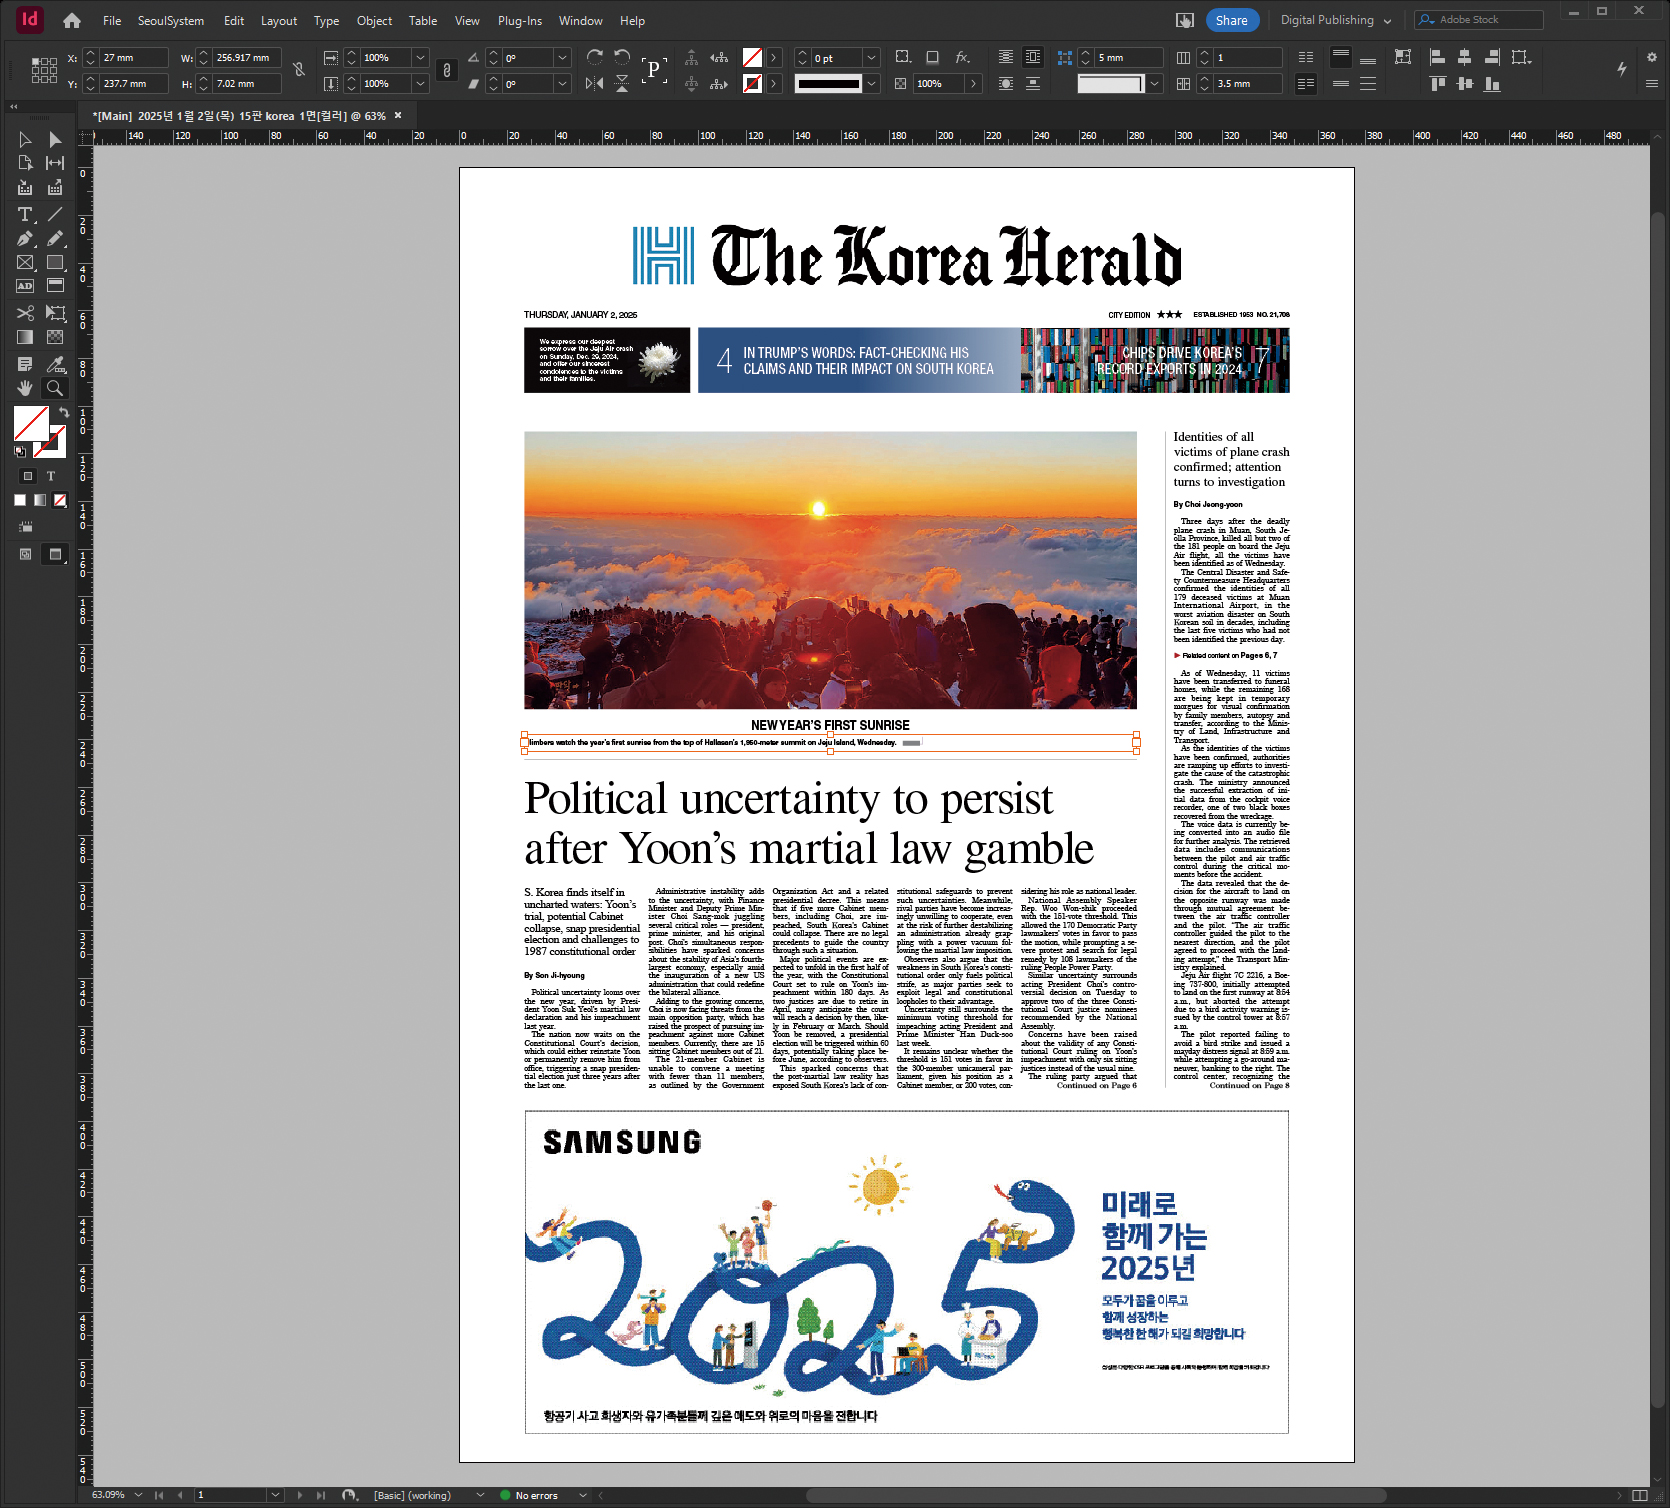This screenshot has height=1508, width=1670.
Task: Rotate selection 90 degrees counterclockwise
Action: point(622,57)
